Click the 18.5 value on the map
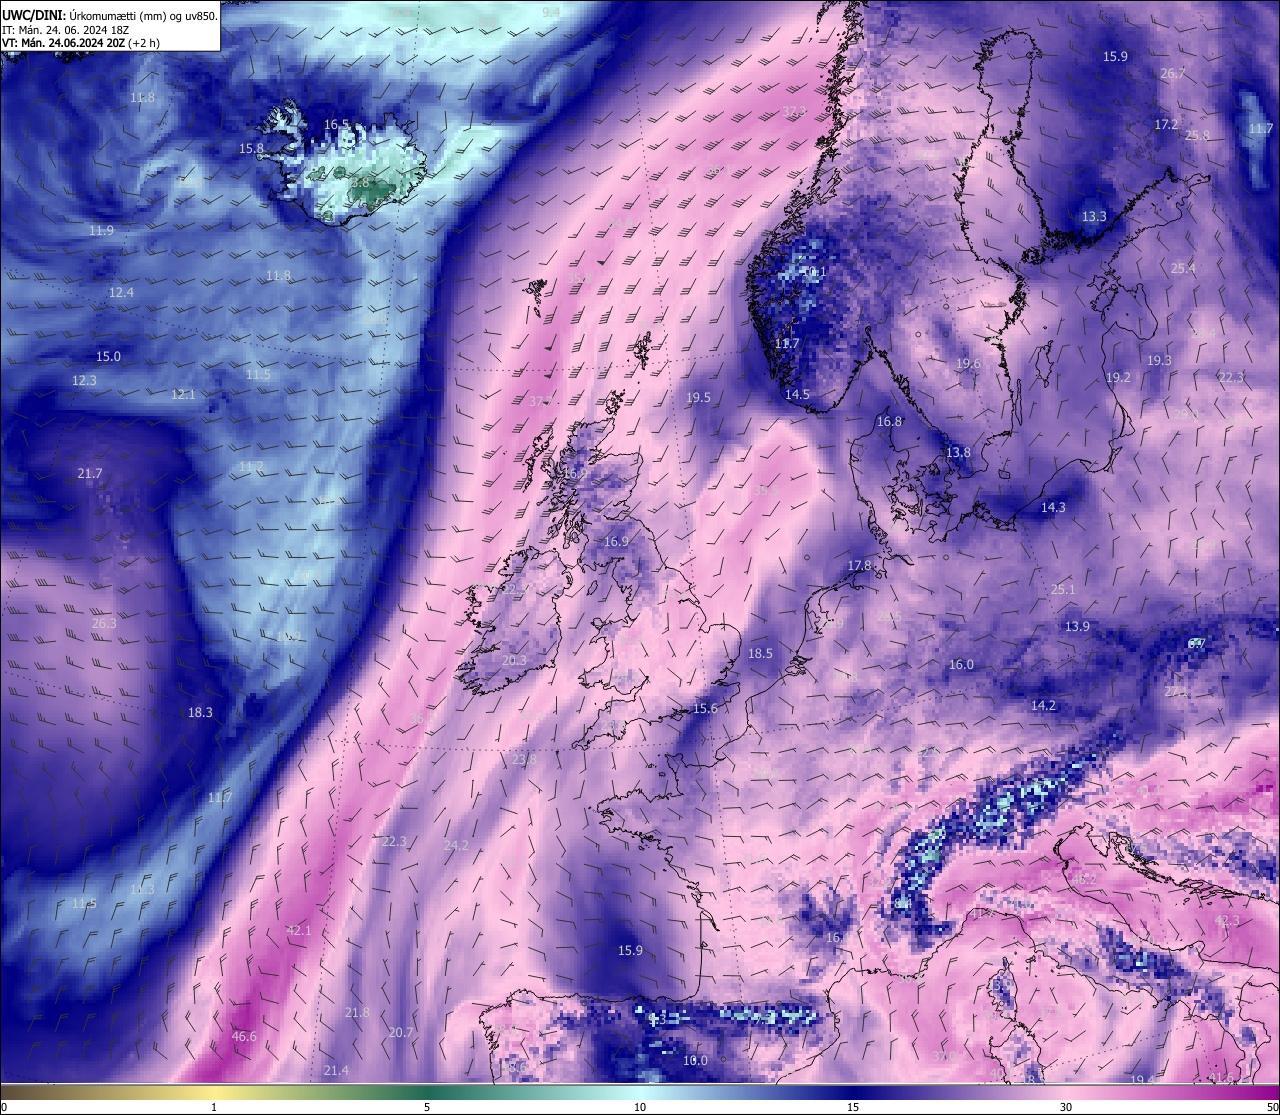The image size is (1280, 1115). (760, 653)
